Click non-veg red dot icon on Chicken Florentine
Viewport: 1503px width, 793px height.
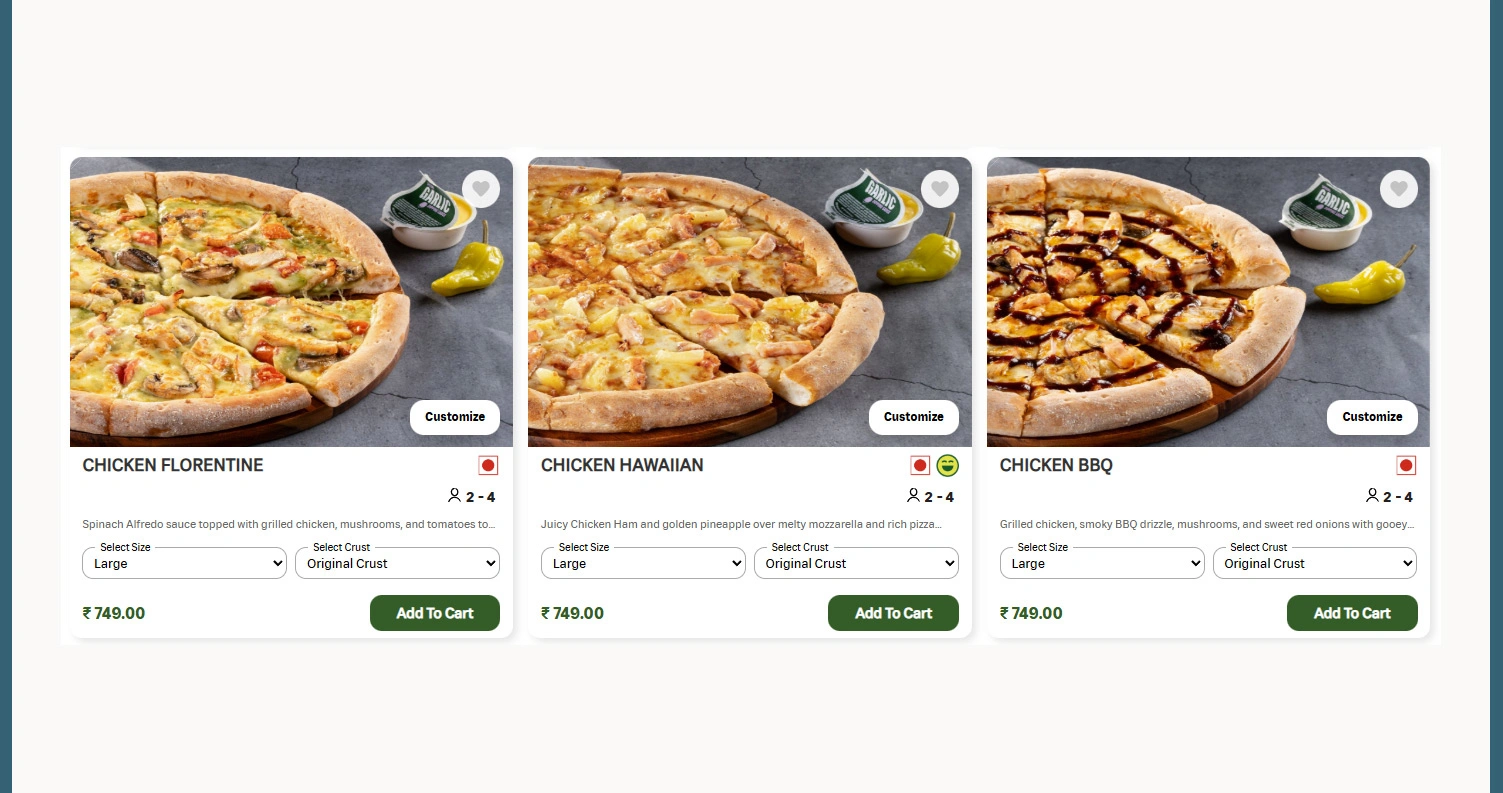pyautogui.click(x=488, y=465)
